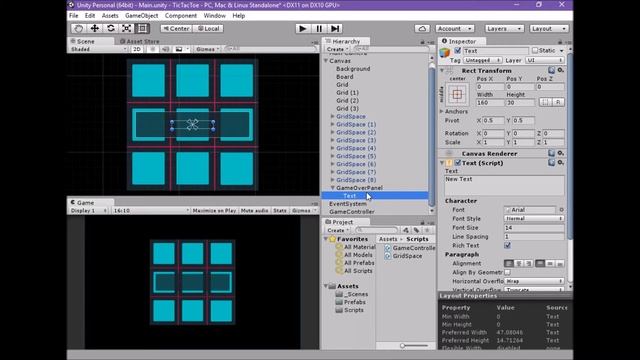Viewport: 640px width, 360px height.
Task: Select the Move tool
Action: click(94, 29)
